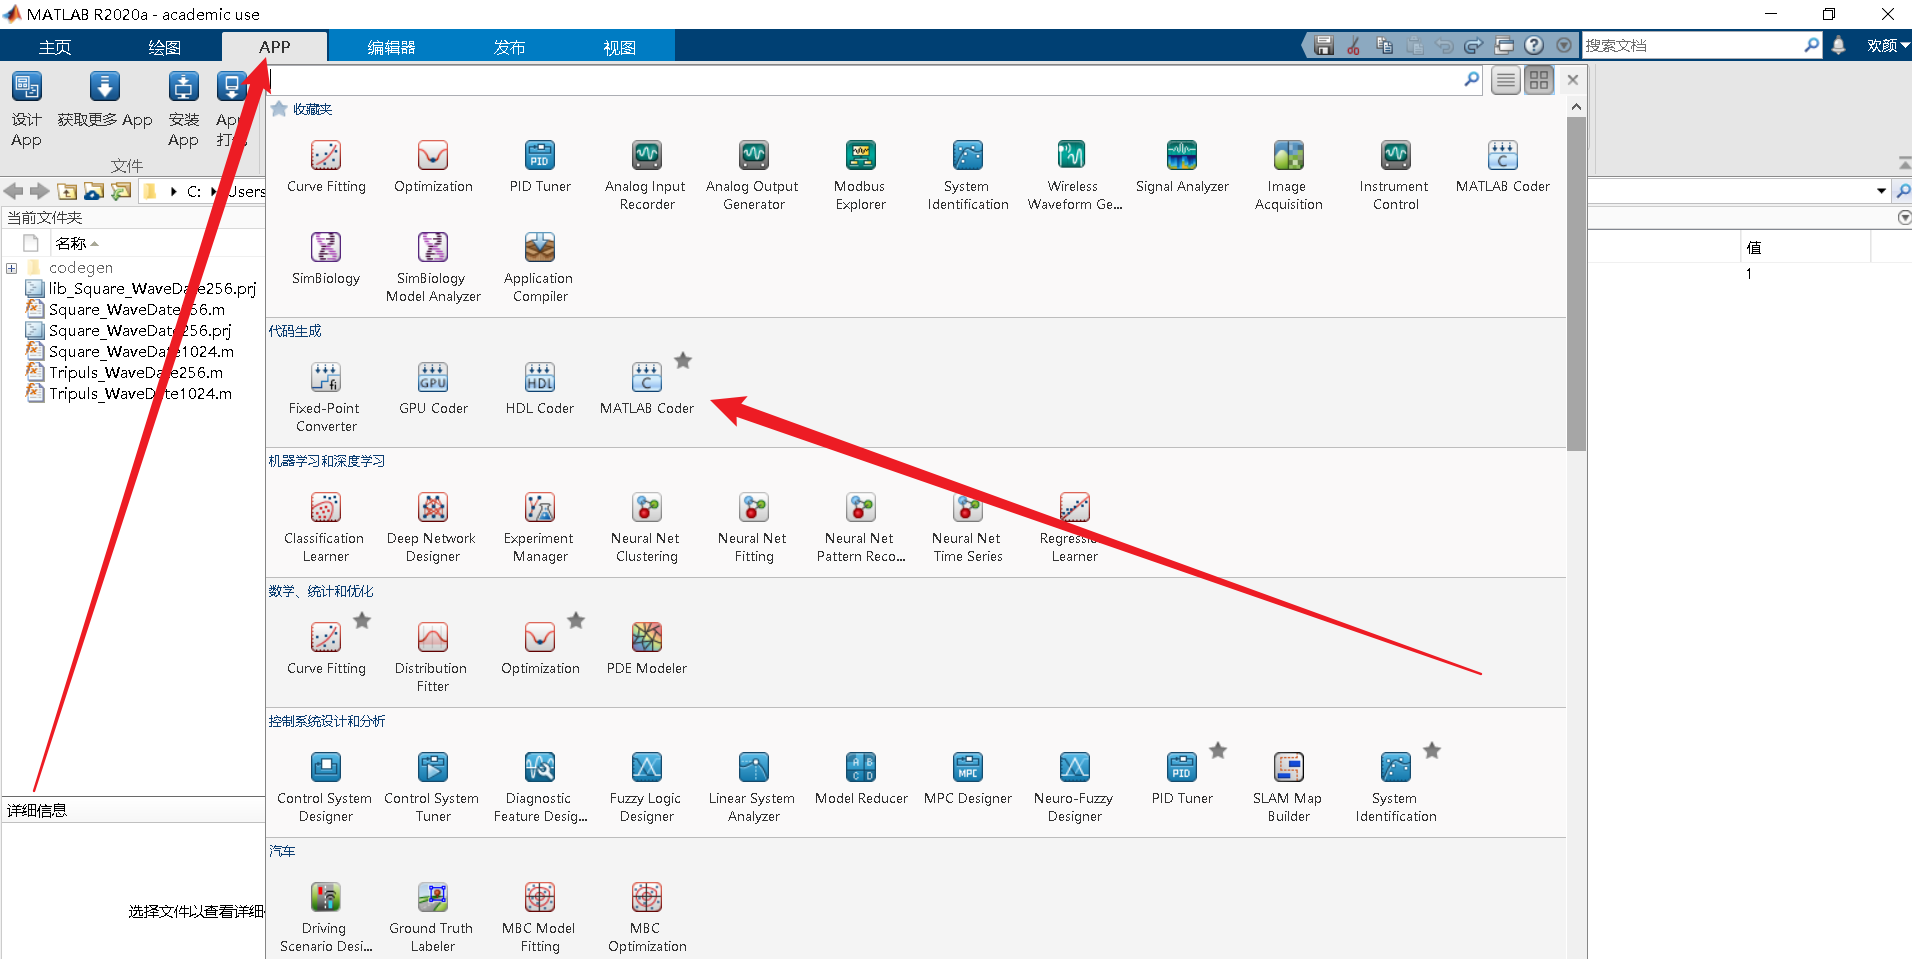1912x959 pixels.
Task: Open the user account dropdown menu
Action: (x=1888, y=45)
